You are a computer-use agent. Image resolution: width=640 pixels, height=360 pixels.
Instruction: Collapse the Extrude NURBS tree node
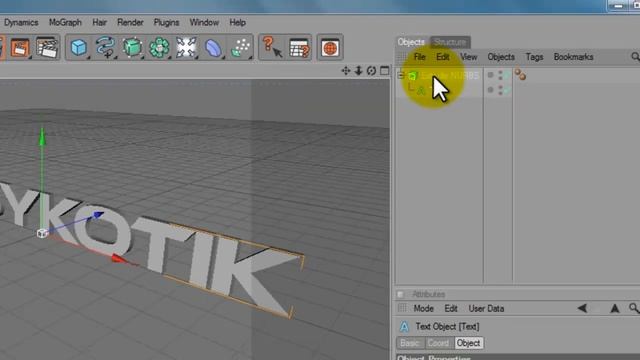point(400,75)
